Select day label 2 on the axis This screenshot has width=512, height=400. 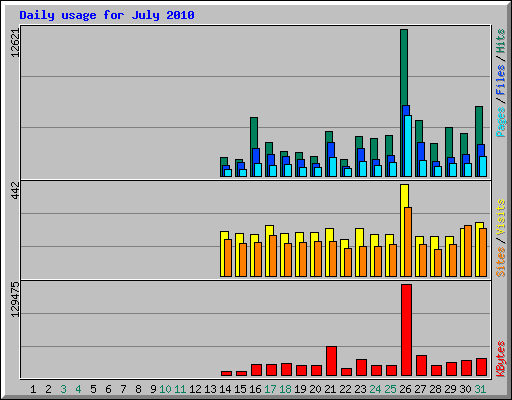[x=48, y=389]
